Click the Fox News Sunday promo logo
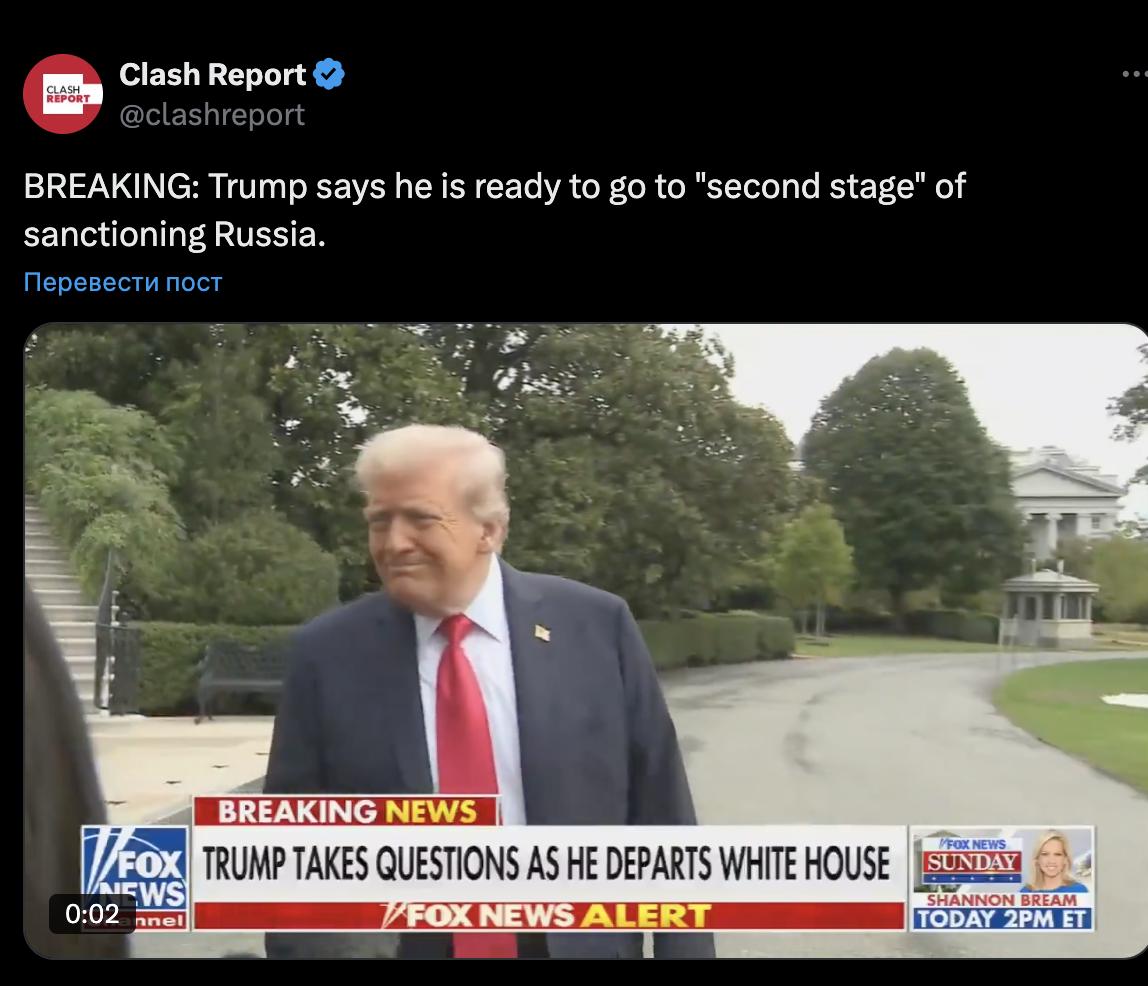1148x986 pixels. click(972, 858)
